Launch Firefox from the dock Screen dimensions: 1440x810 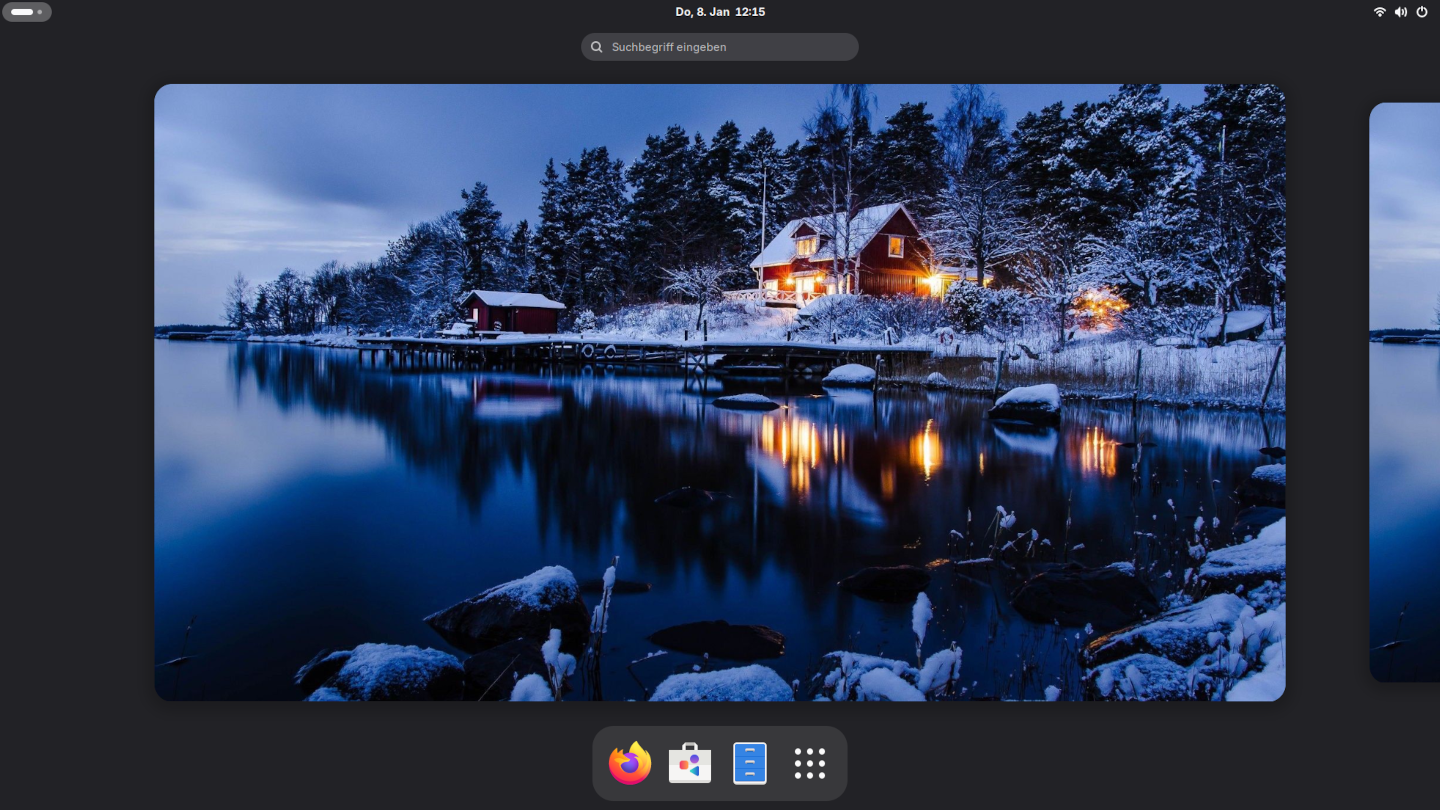[630, 763]
